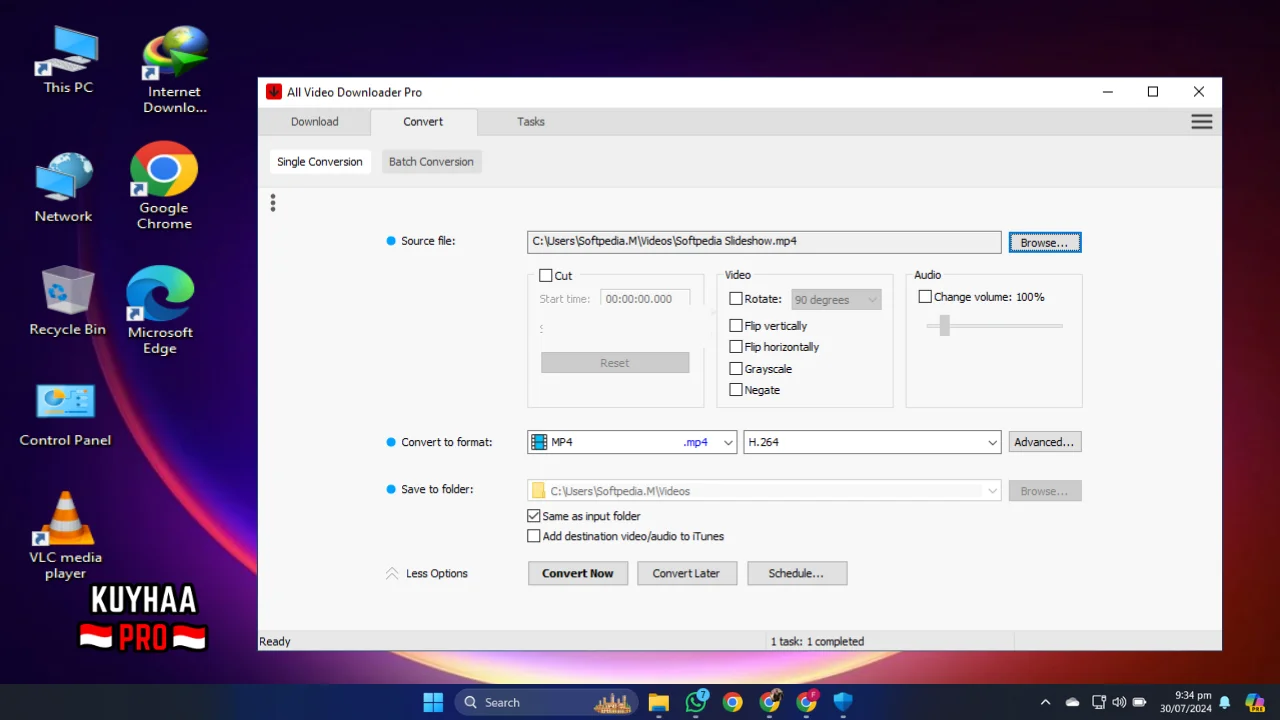Show hidden system tray icons
Screen dimensions: 1280x720
click(1045, 702)
